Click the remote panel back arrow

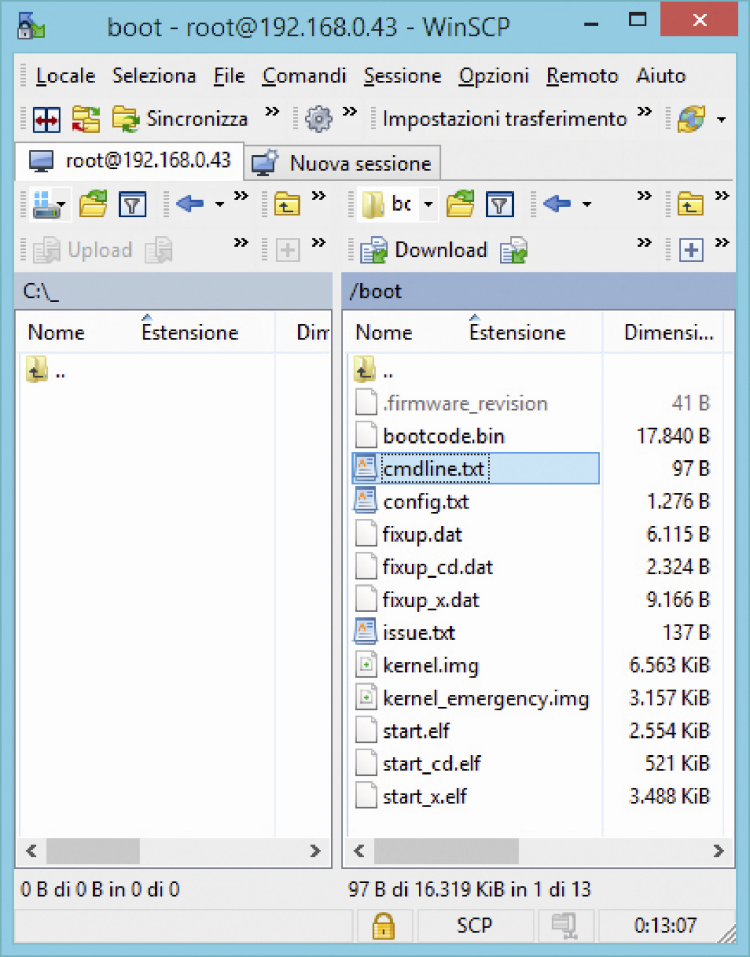coord(557,203)
